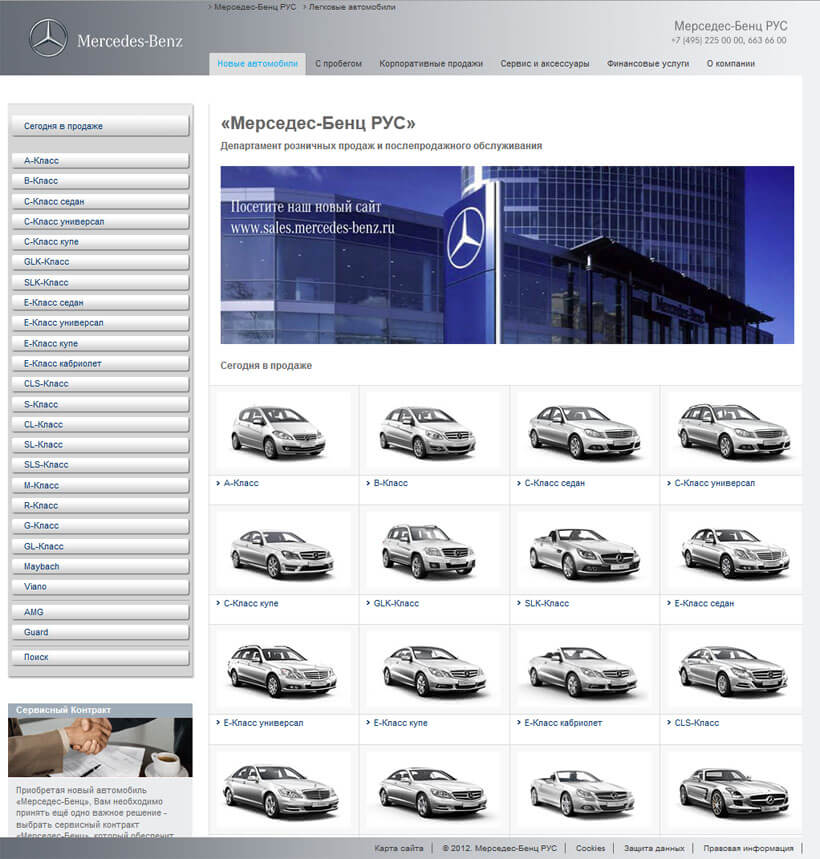The height and width of the screenshot is (859, 820).
Task: Open the B-Класс link under photo
Action: (391, 483)
